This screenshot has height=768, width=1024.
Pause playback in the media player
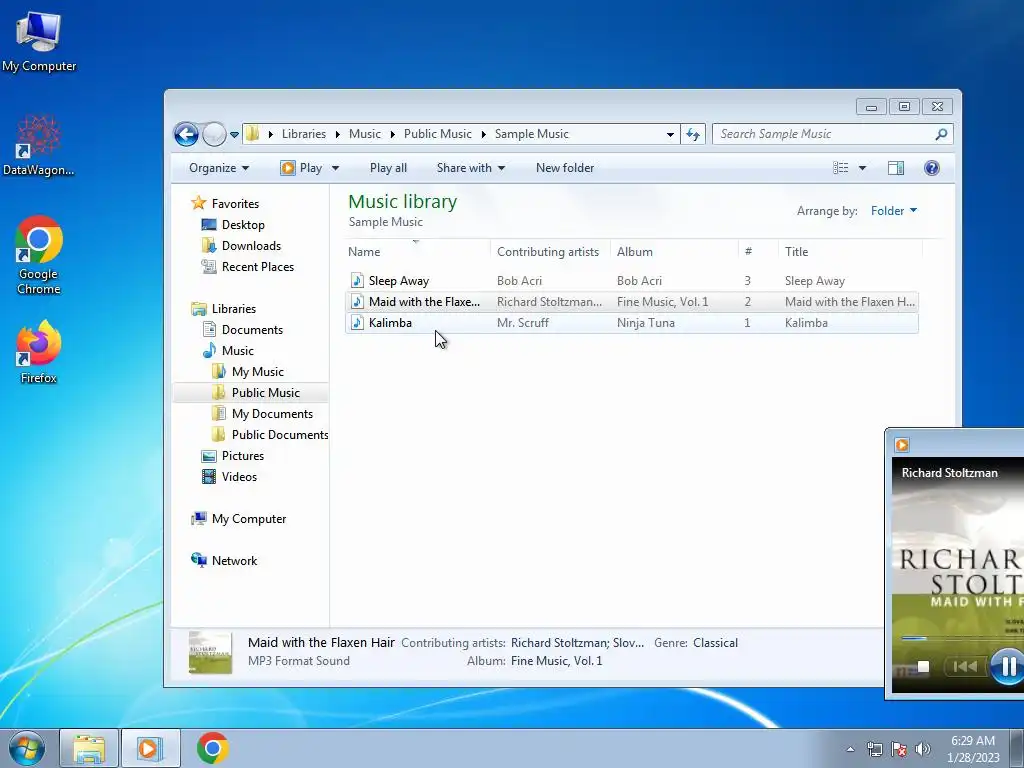click(1008, 666)
